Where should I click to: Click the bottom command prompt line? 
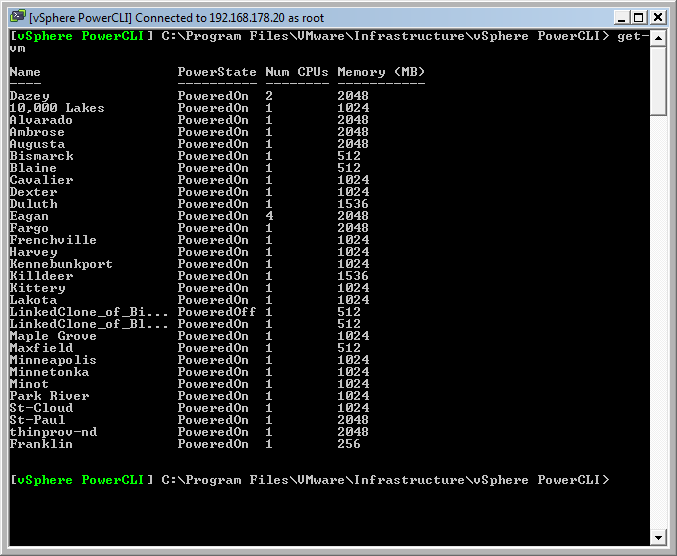coord(310,480)
